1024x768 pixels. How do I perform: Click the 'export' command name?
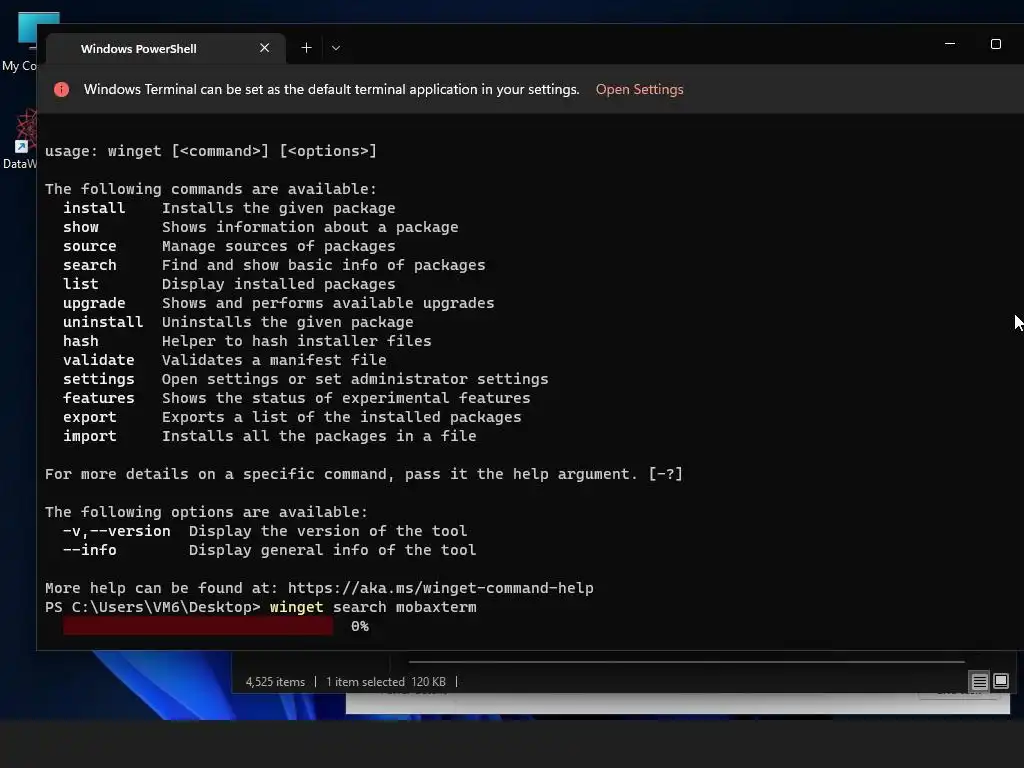pos(89,417)
